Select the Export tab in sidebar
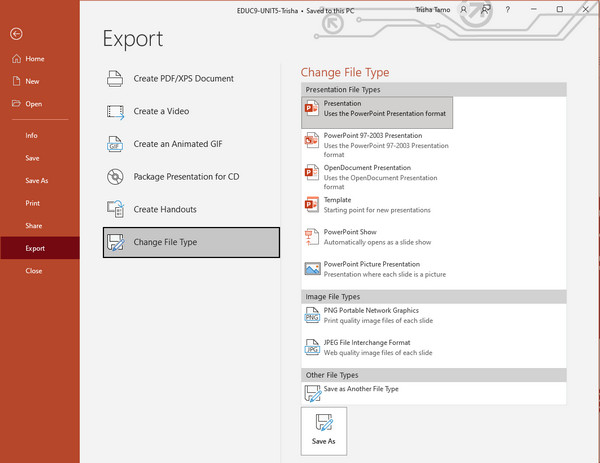The image size is (600, 463). 40,248
